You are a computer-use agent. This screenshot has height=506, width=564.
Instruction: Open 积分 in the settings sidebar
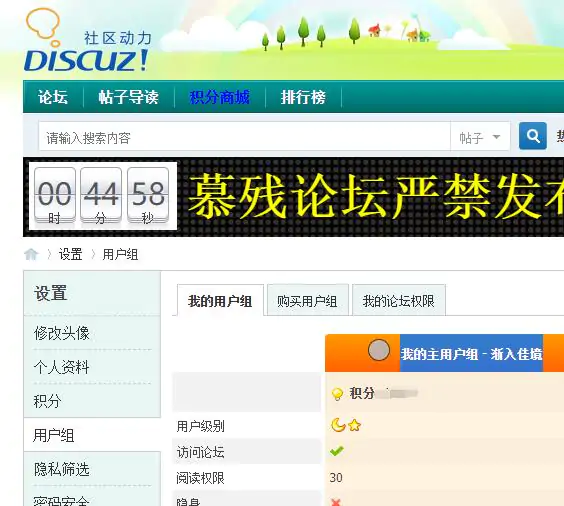coord(47,401)
